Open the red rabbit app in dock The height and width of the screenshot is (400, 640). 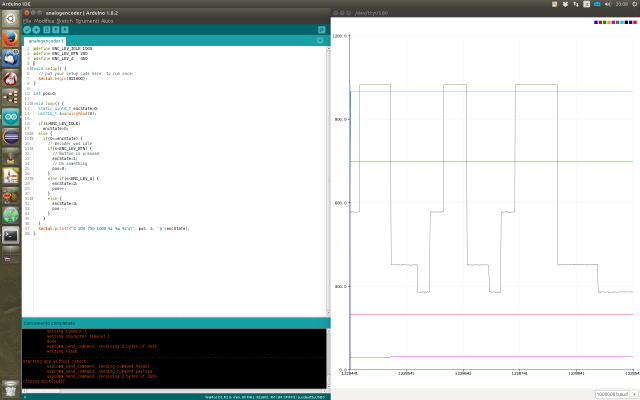(x=11, y=78)
